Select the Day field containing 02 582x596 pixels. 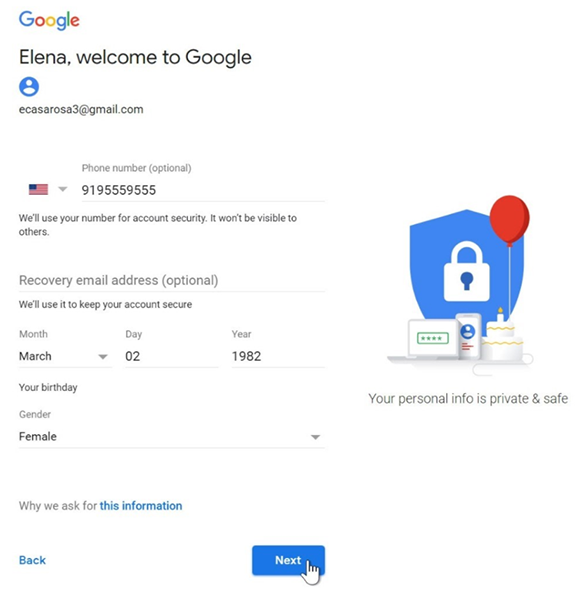[171, 356]
